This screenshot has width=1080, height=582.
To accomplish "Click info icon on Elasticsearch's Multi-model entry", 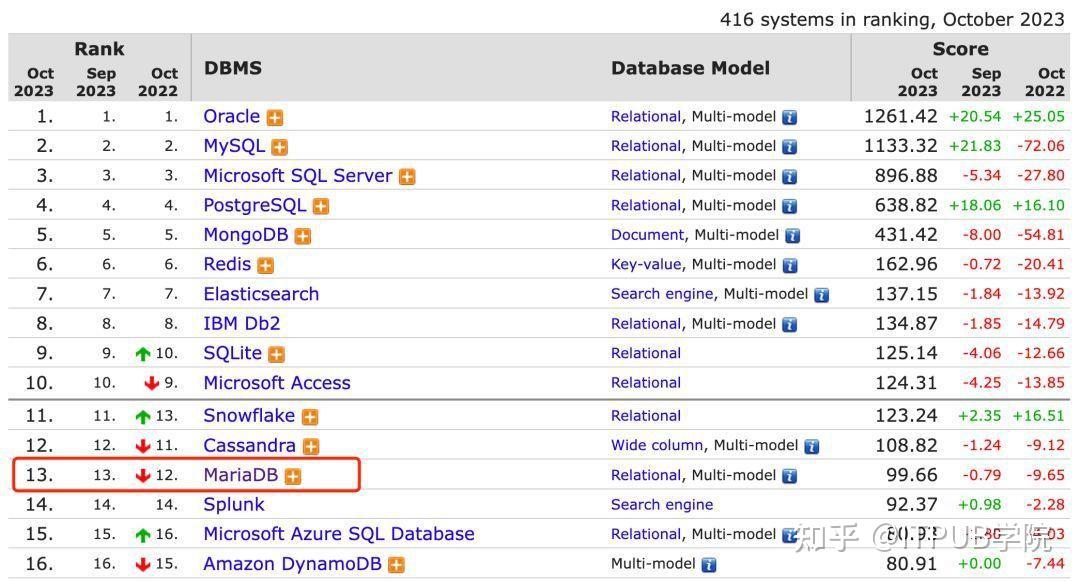I will (822, 295).
